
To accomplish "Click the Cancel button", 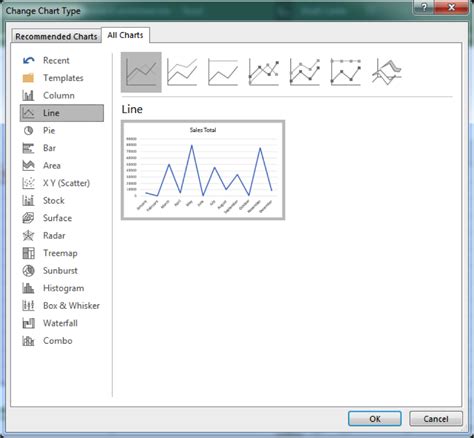I will click(x=436, y=419).
